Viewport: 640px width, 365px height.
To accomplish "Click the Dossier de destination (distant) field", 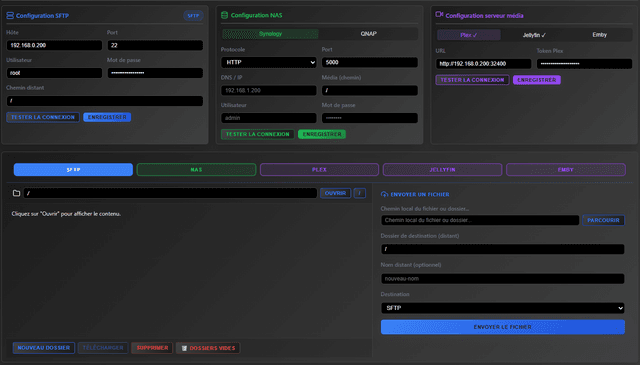I will click(502, 249).
